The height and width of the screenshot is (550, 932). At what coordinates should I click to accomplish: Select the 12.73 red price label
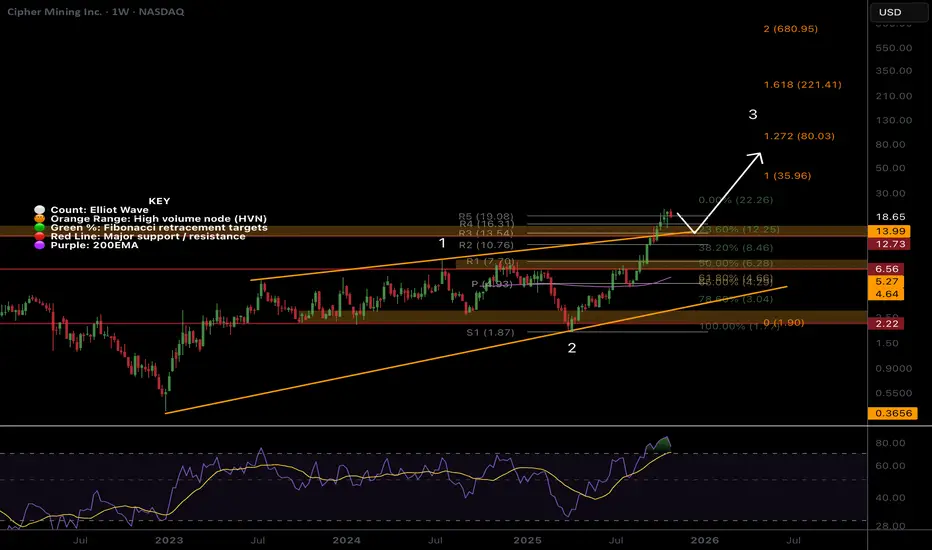pos(890,244)
